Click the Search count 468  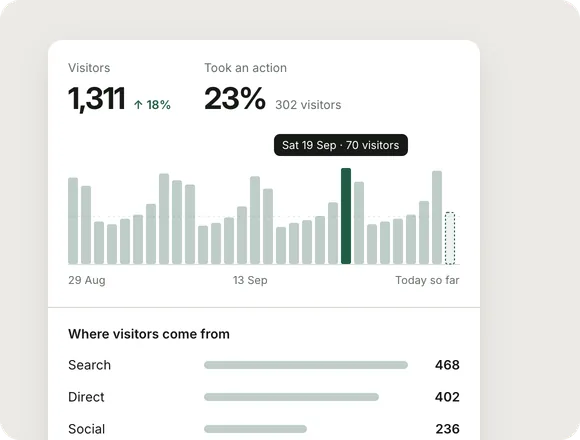pyautogui.click(x=447, y=365)
